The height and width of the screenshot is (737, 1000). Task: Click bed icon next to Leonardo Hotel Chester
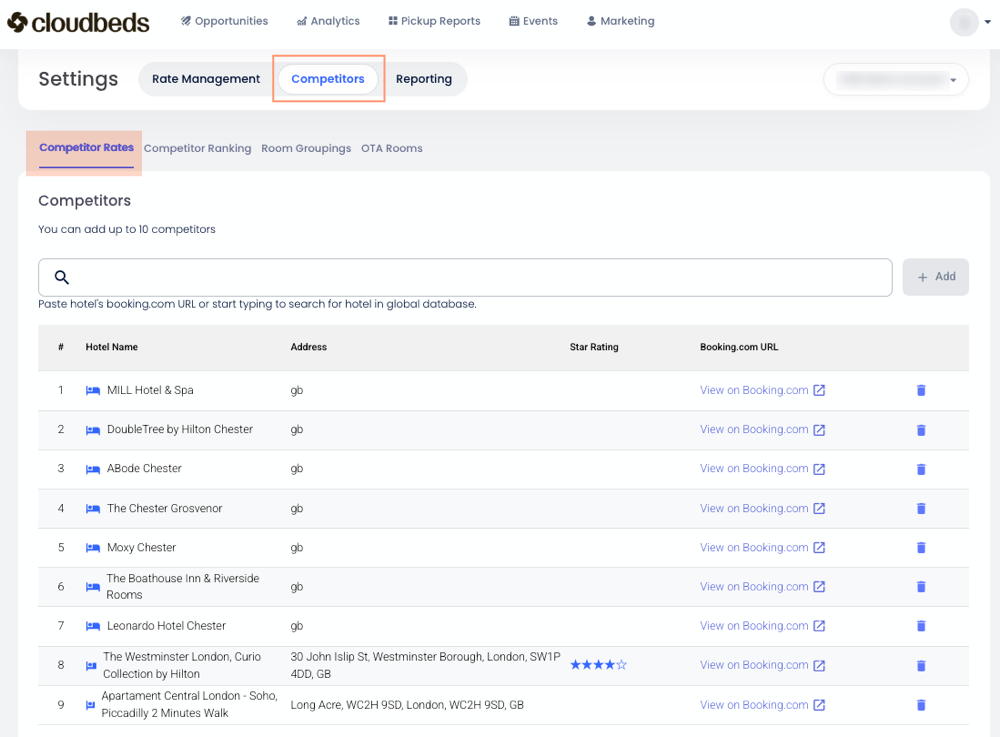93,626
